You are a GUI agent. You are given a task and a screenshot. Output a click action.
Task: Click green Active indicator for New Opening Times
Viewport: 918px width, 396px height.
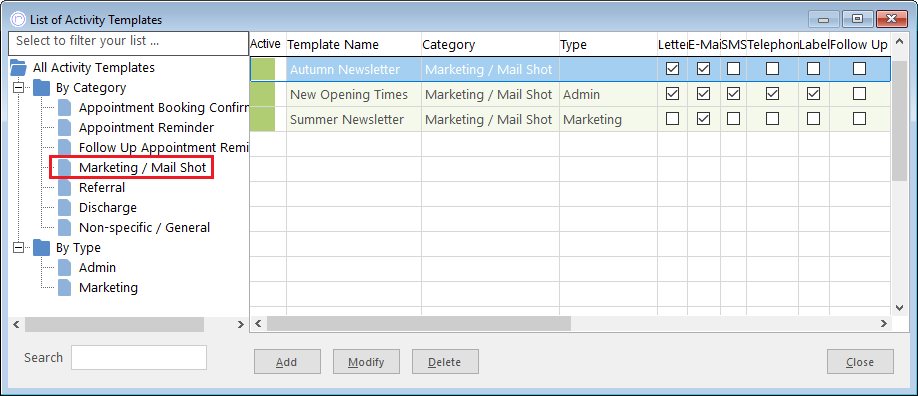(263, 94)
